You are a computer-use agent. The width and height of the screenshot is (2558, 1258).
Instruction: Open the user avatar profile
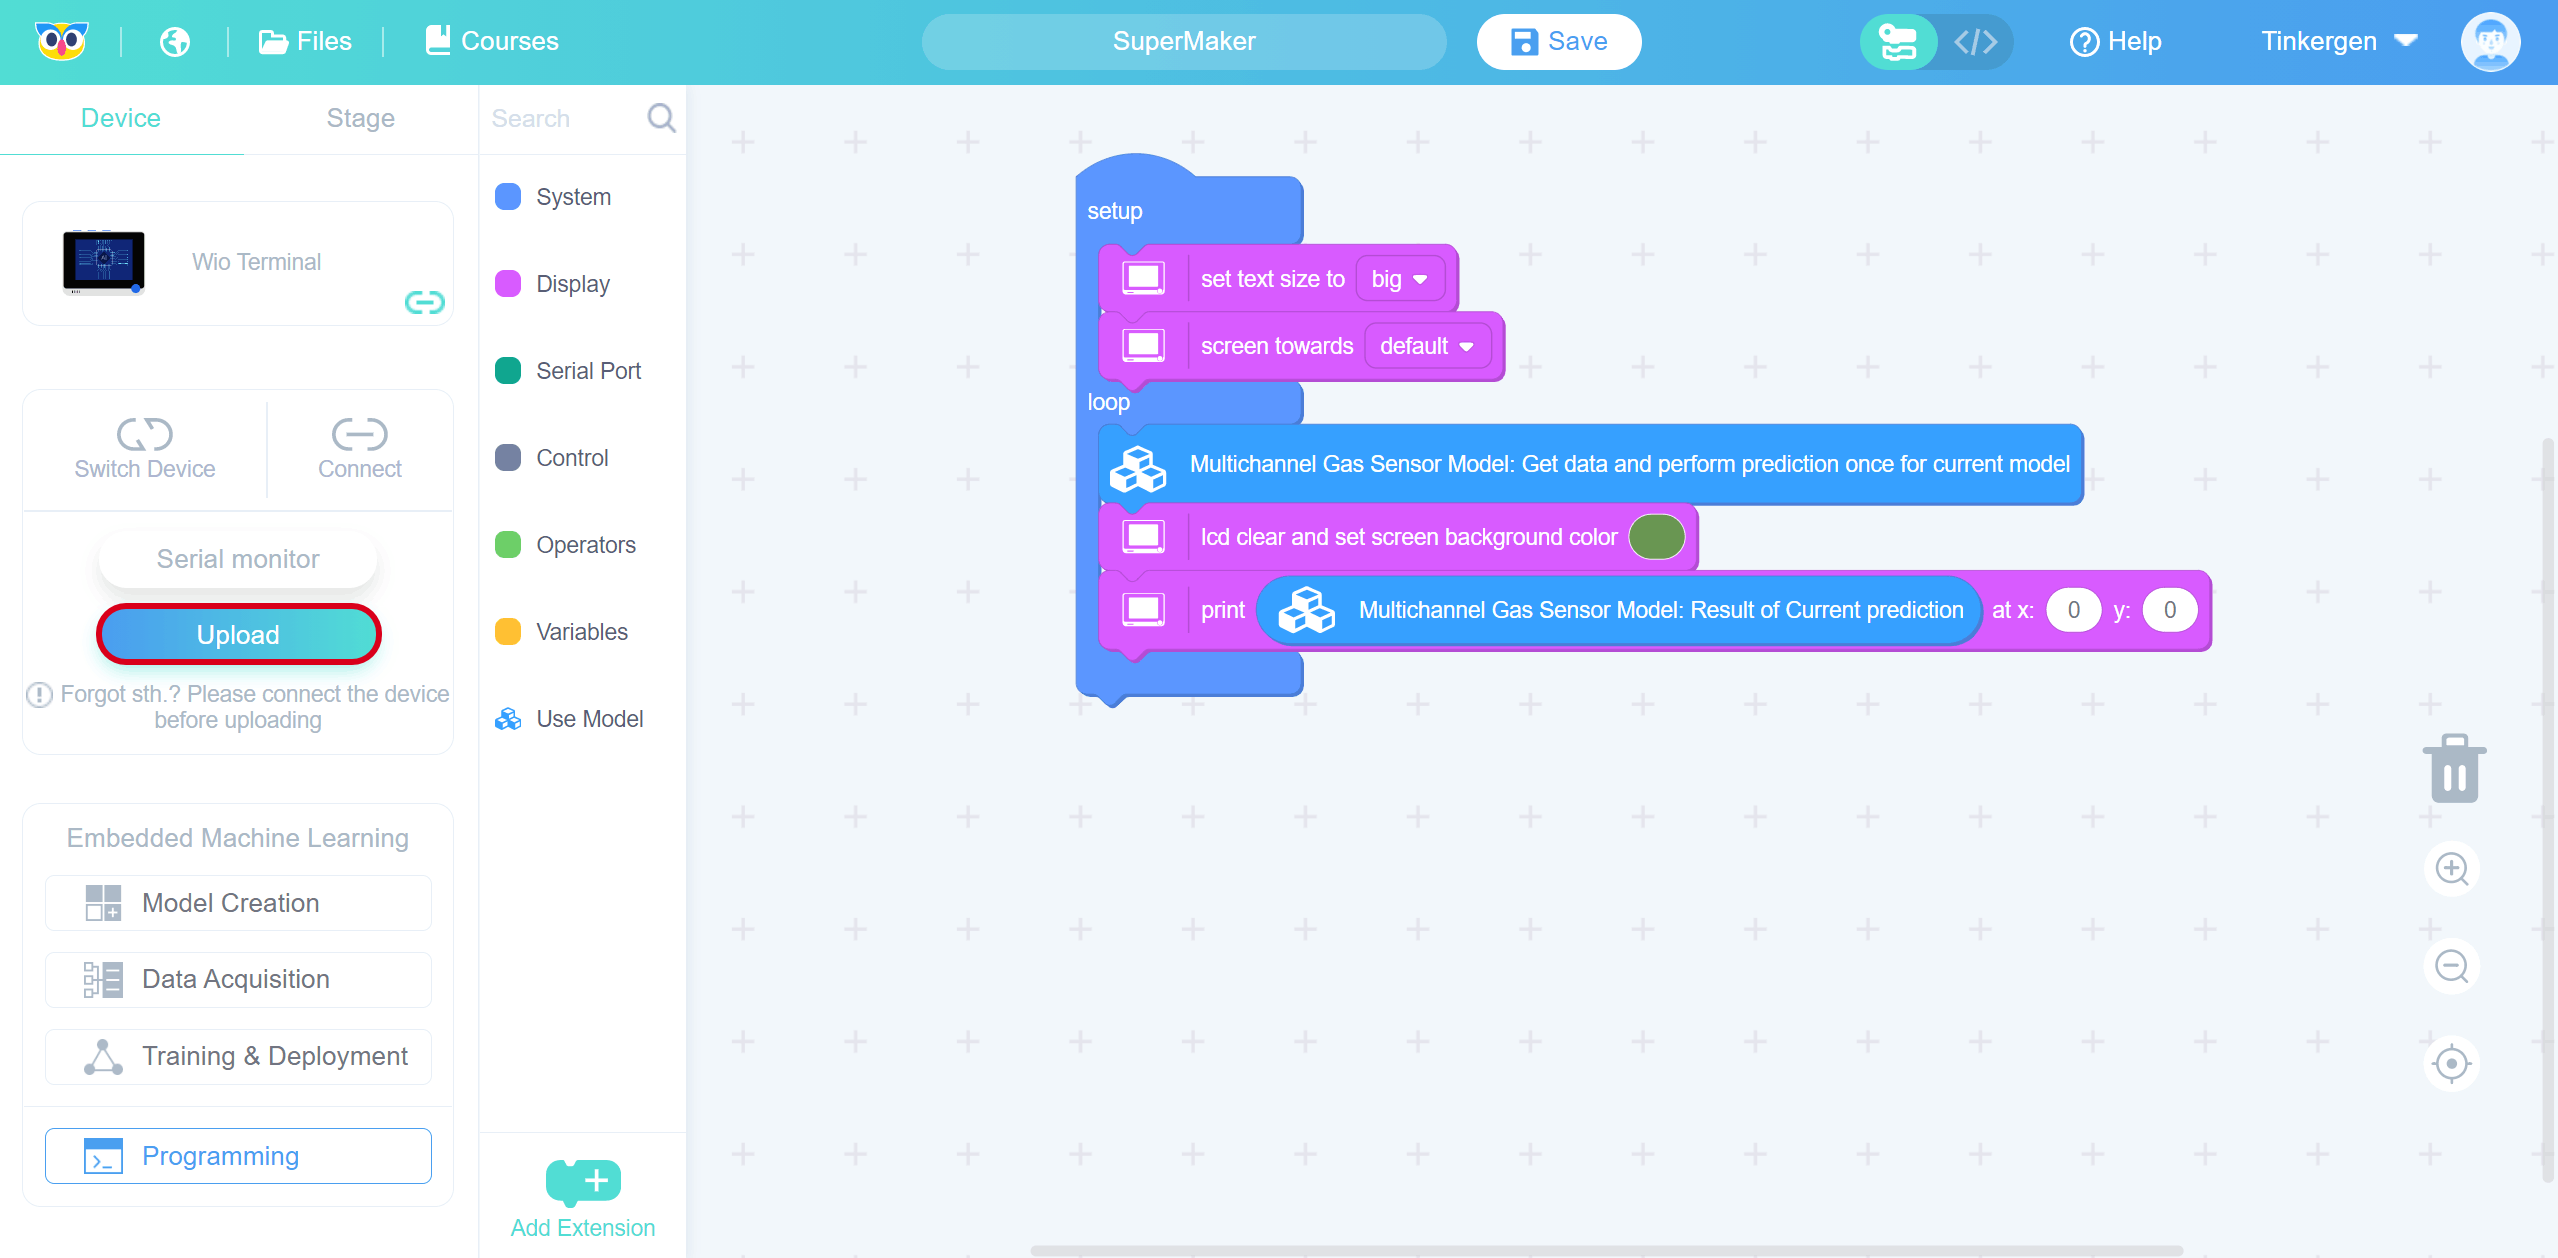2489,42
